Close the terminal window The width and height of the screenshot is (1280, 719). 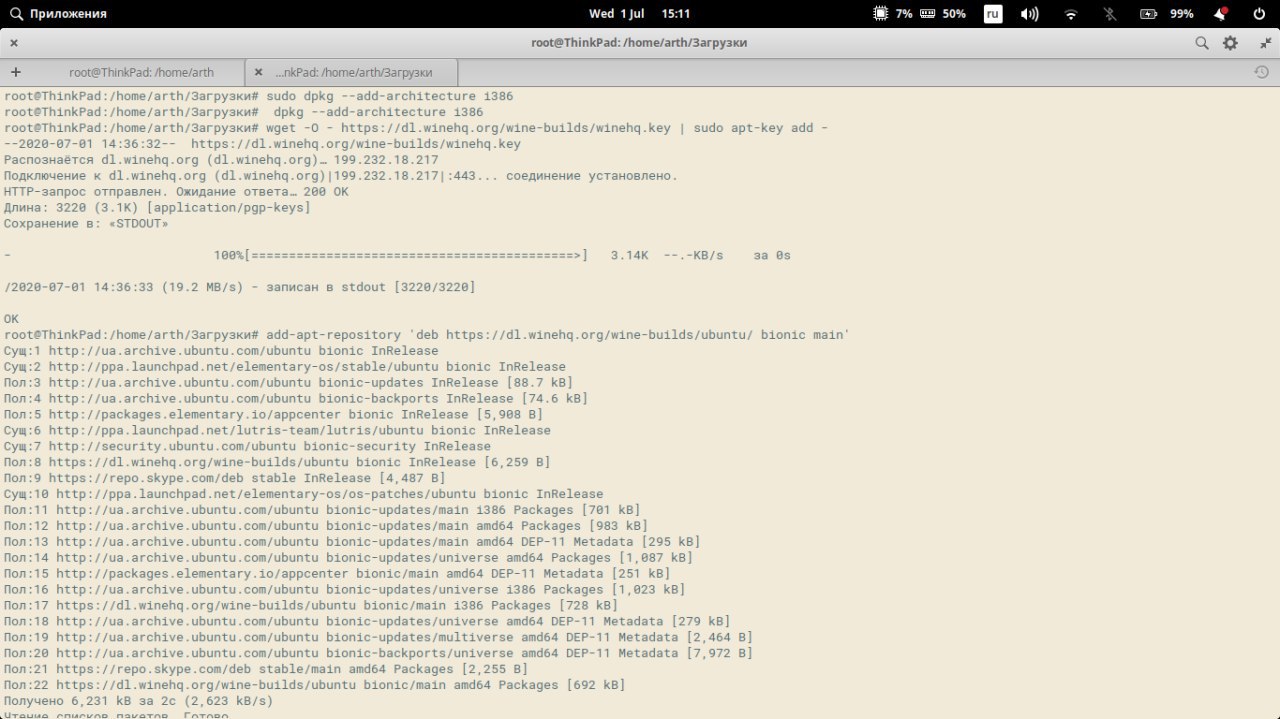click(14, 43)
